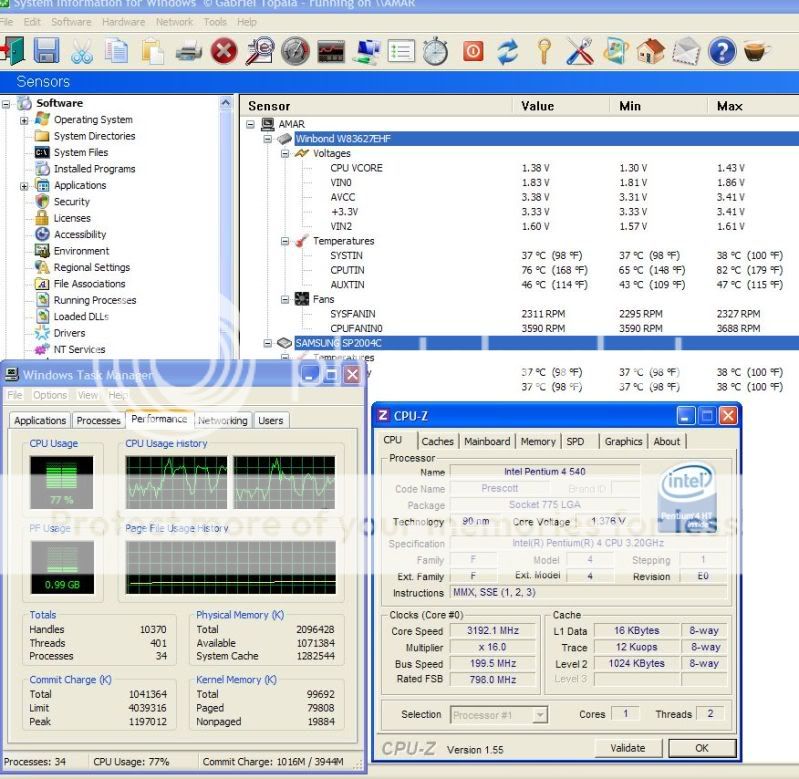Click the clipboard paste icon

click(x=152, y=51)
